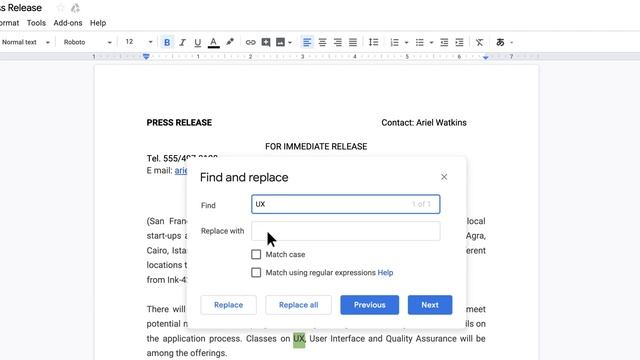Expand bulleted list options arrow
This screenshot has width=640, height=360.
pos(431,42)
